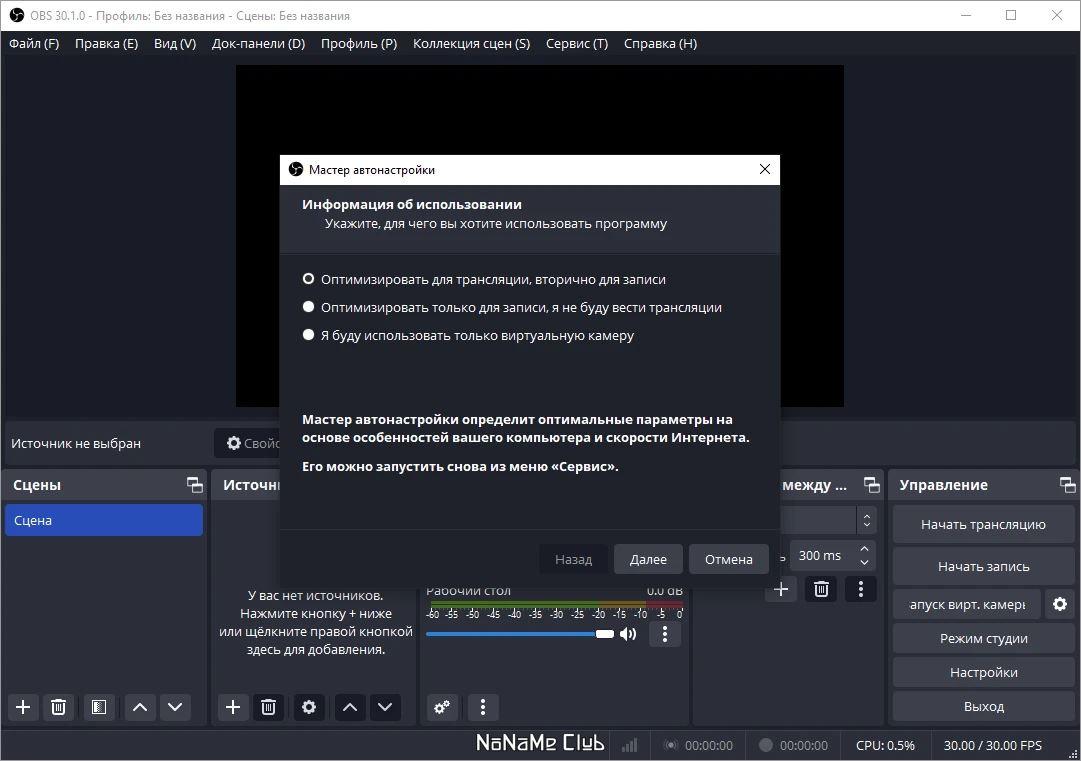Move source down arrow in Sources panel

tap(385, 707)
